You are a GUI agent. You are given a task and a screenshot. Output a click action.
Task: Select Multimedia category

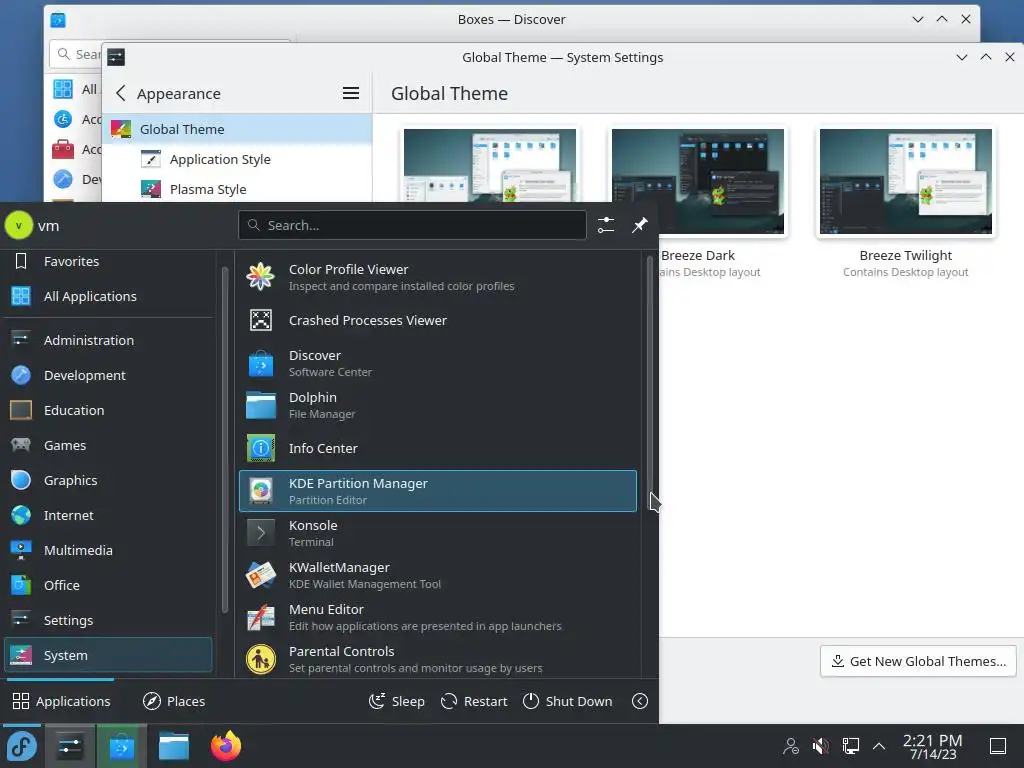108,551
